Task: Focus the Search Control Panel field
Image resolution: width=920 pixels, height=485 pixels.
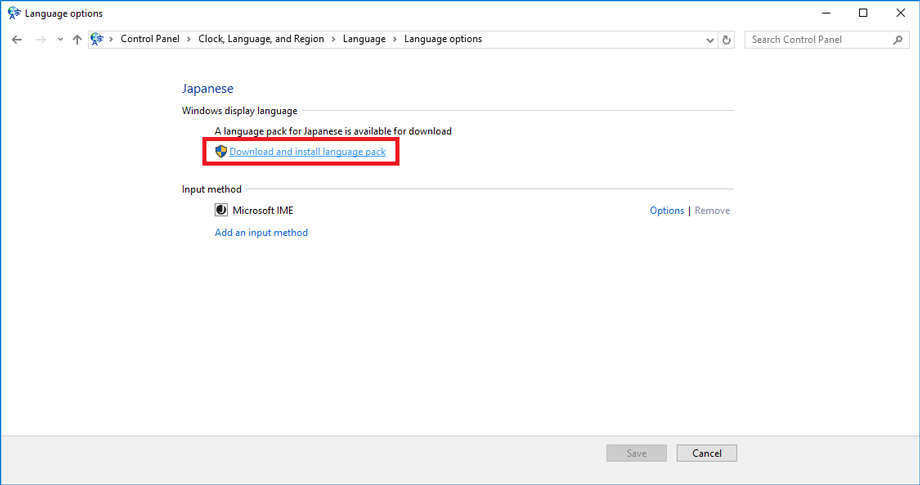Action: pos(827,40)
